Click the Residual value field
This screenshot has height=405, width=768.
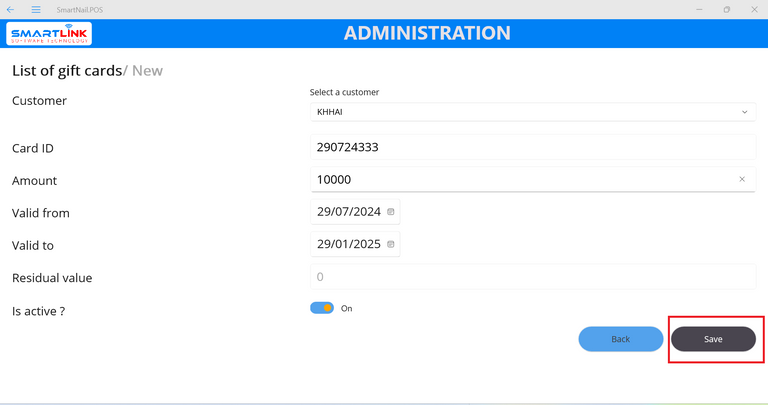(x=532, y=277)
